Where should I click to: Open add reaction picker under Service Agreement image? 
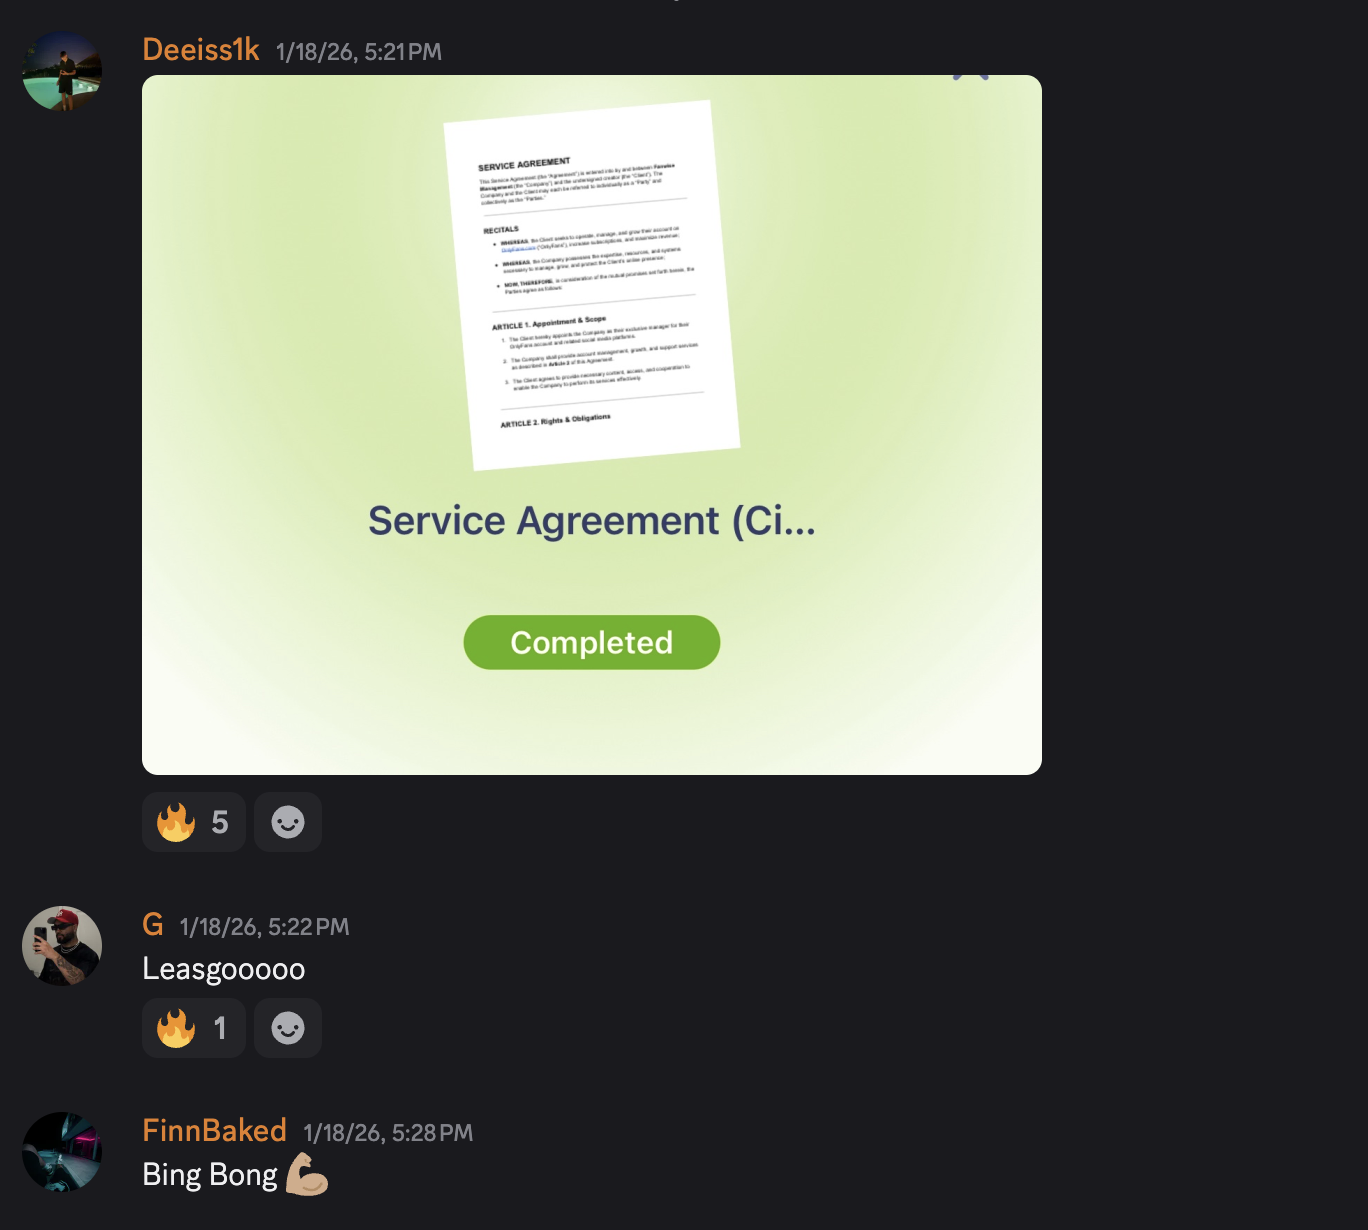coord(288,822)
